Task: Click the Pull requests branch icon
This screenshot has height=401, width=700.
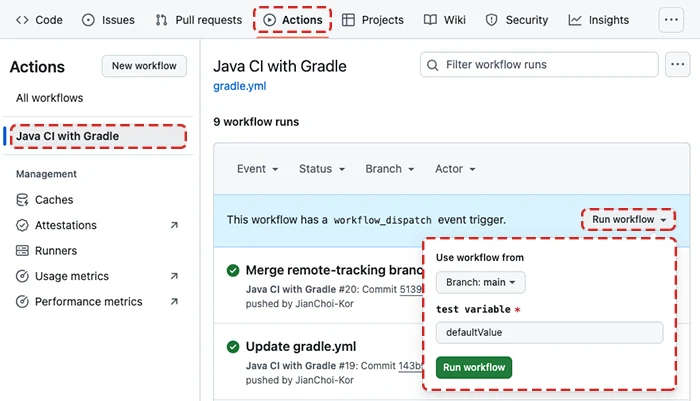Action: click(161, 20)
